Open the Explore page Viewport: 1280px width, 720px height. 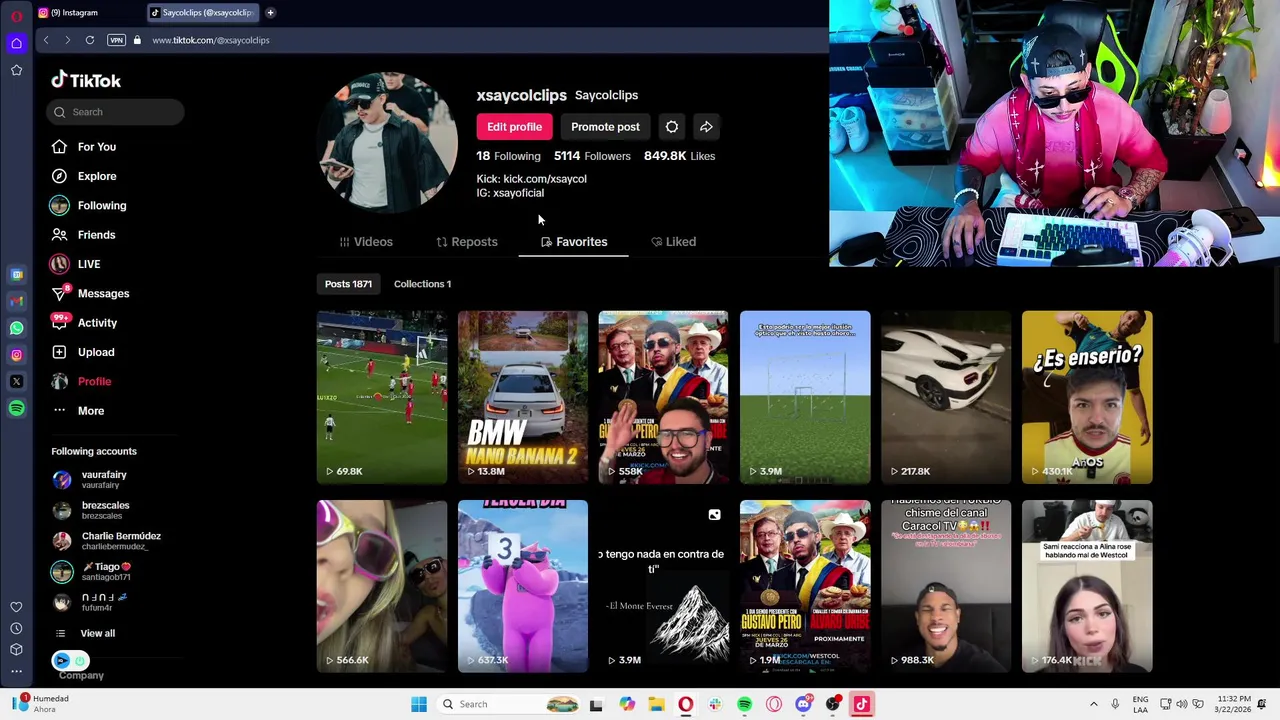pyautogui.click(x=84, y=176)
